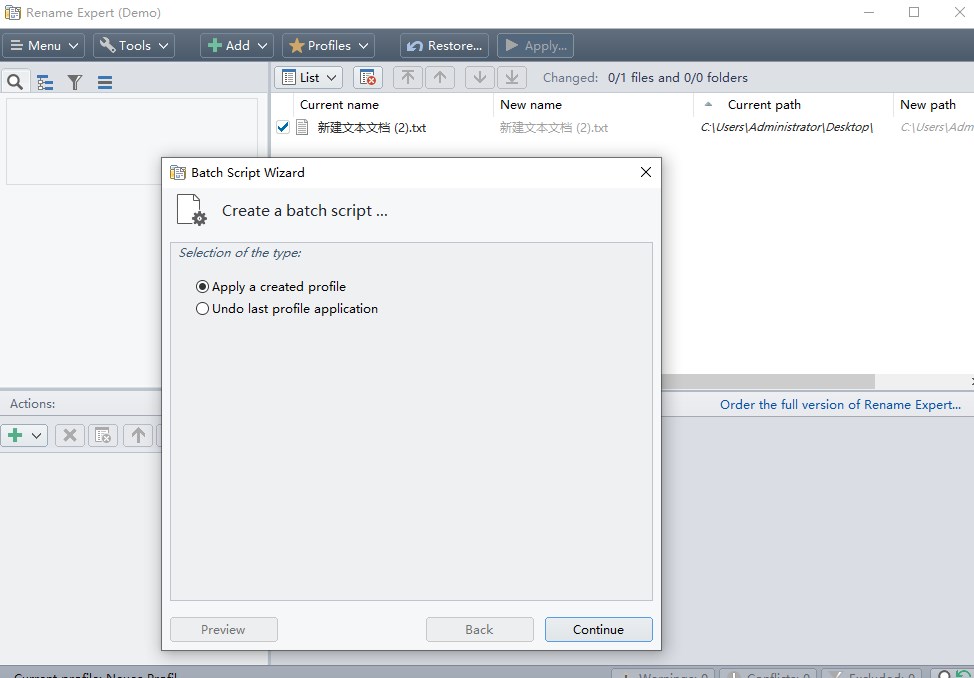Screen dimensions: 974x678
Task: Click the grey X delete action icon
Action: coord(70,436)
